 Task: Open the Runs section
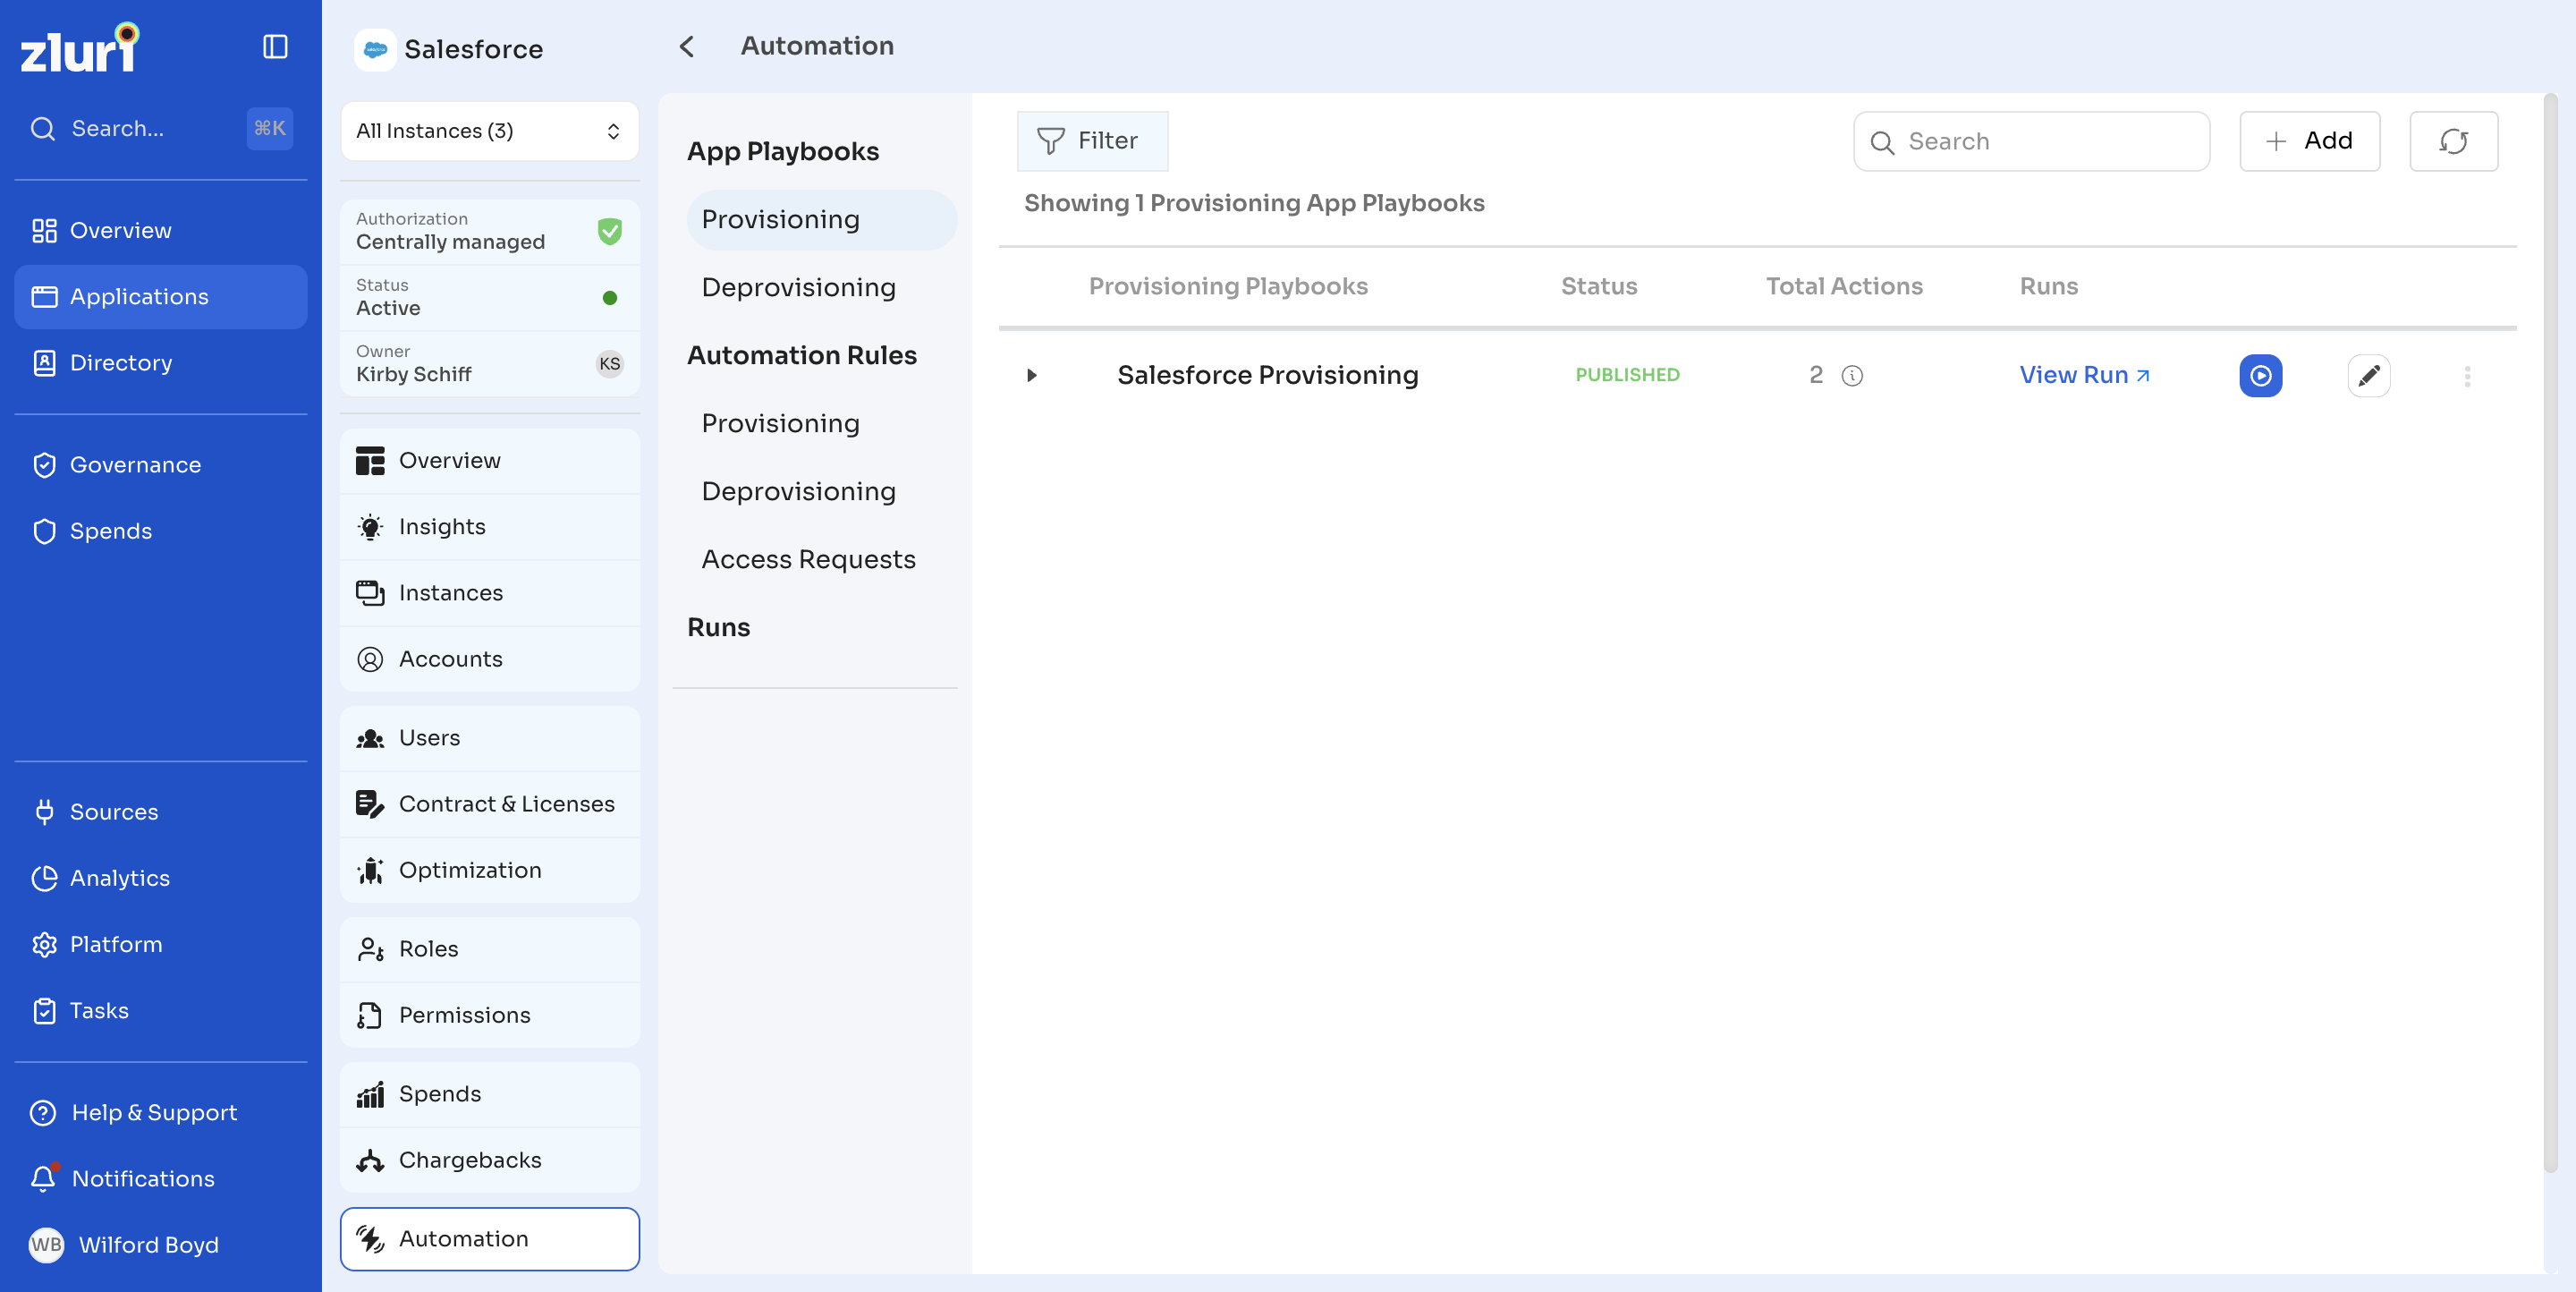[718, 628]
